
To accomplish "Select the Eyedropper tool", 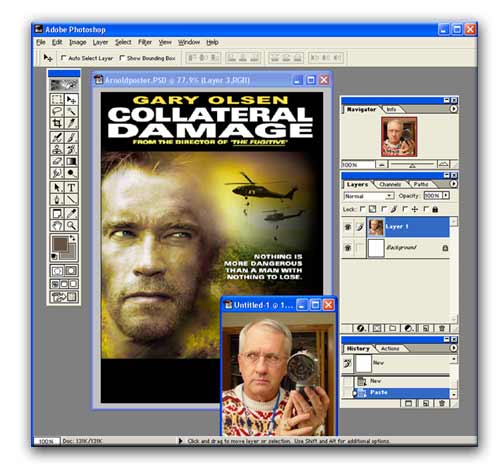I will [x=71, y=213].
